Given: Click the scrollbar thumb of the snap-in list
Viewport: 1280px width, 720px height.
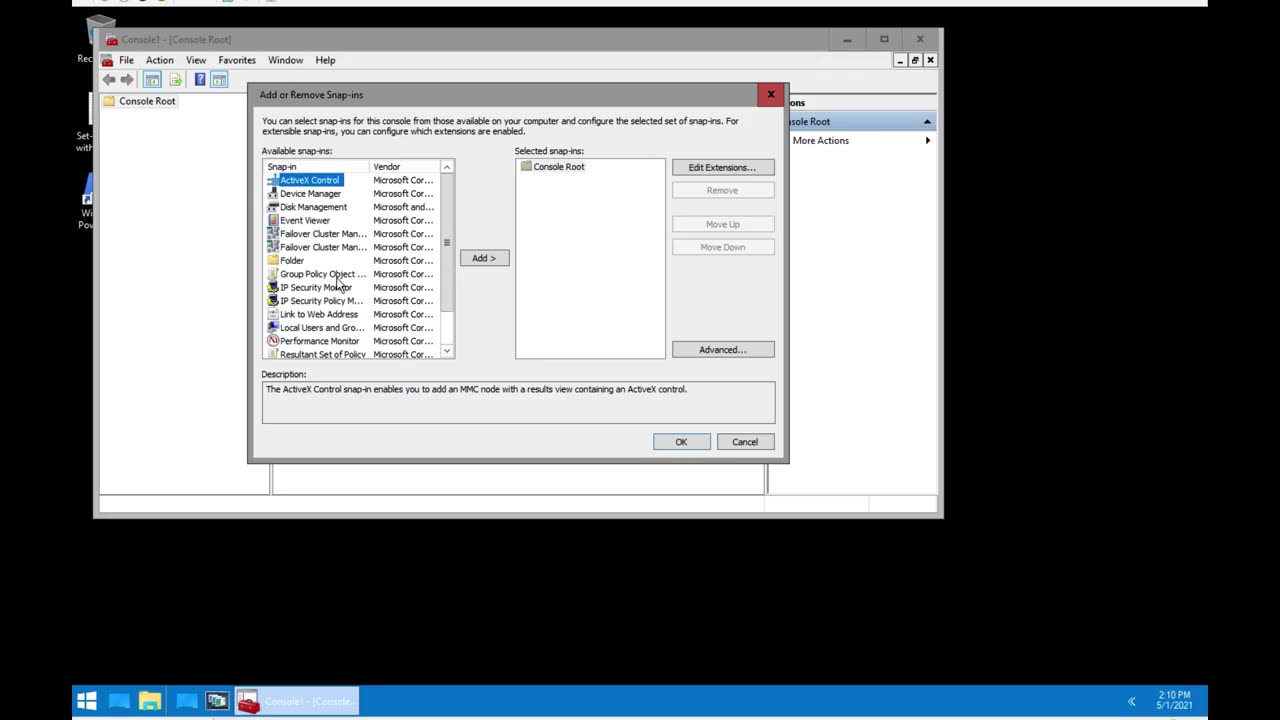Looking at the screenshot, I should tap(447, 243).
